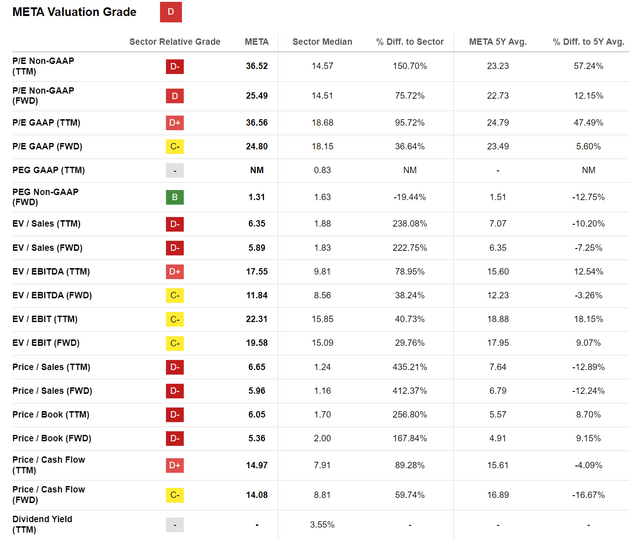640x545 pixels.
Task: Click the green B grade for PEG Non-GAAP (FWD)
Action: (175, 197)
